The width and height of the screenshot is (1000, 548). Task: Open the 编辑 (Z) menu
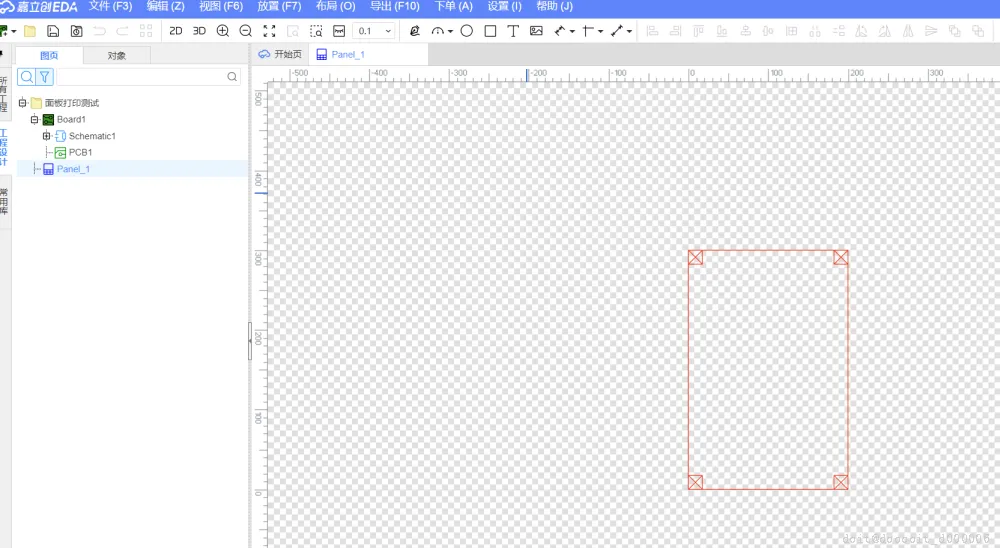pos(165,6)
